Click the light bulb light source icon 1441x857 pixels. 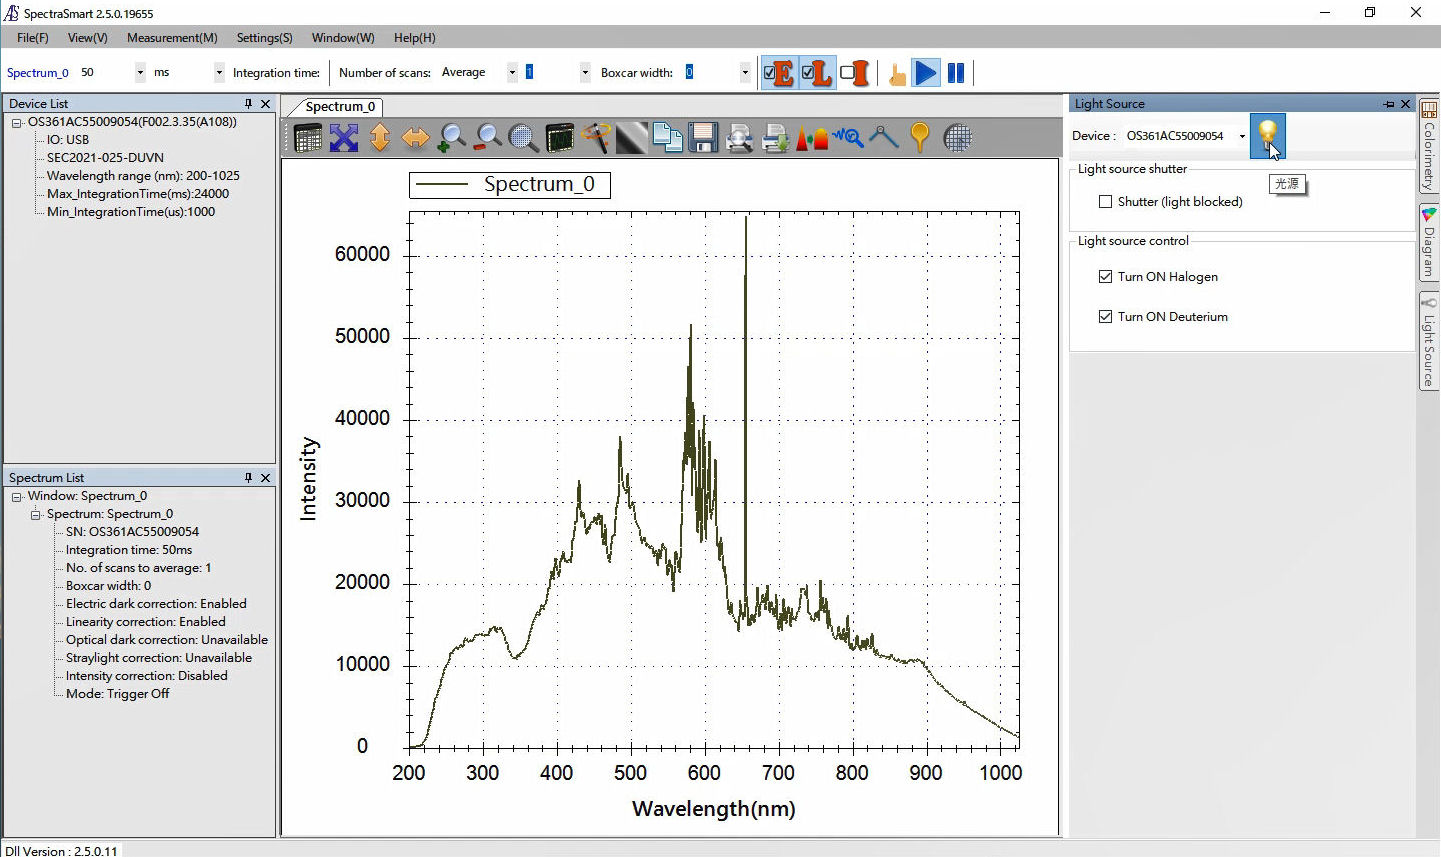coord(1267,135)
